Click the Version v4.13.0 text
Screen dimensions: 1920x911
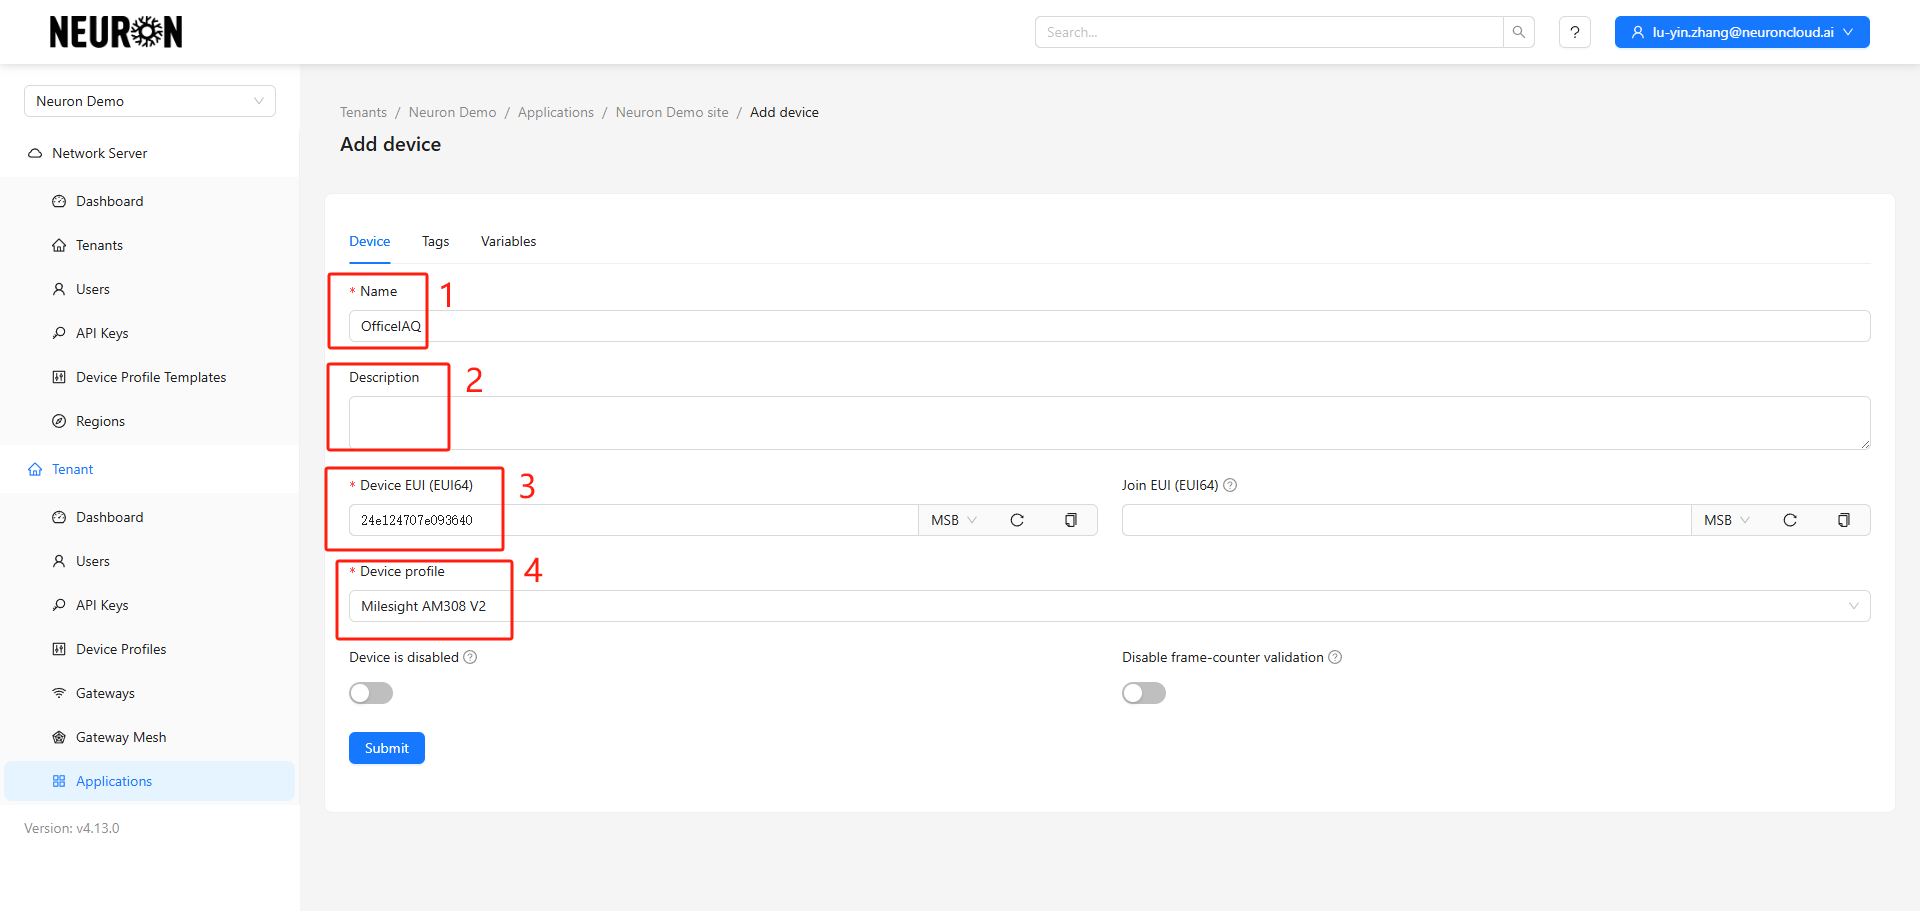(x=72, y=828)
